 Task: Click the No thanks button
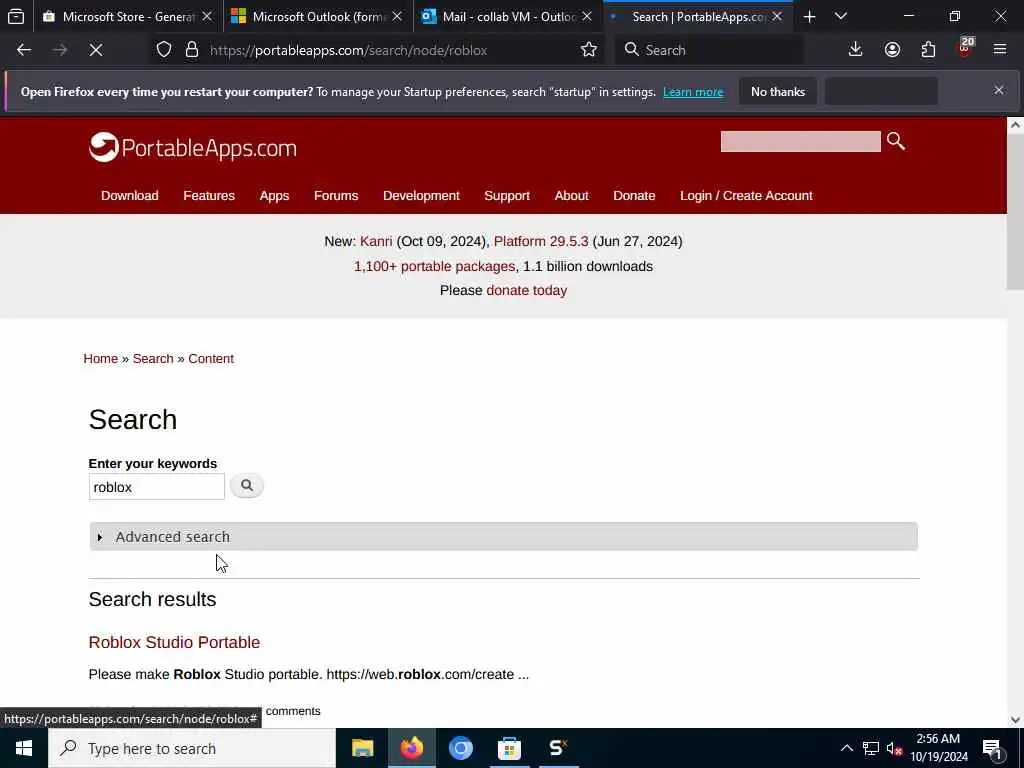coord(778,91)
